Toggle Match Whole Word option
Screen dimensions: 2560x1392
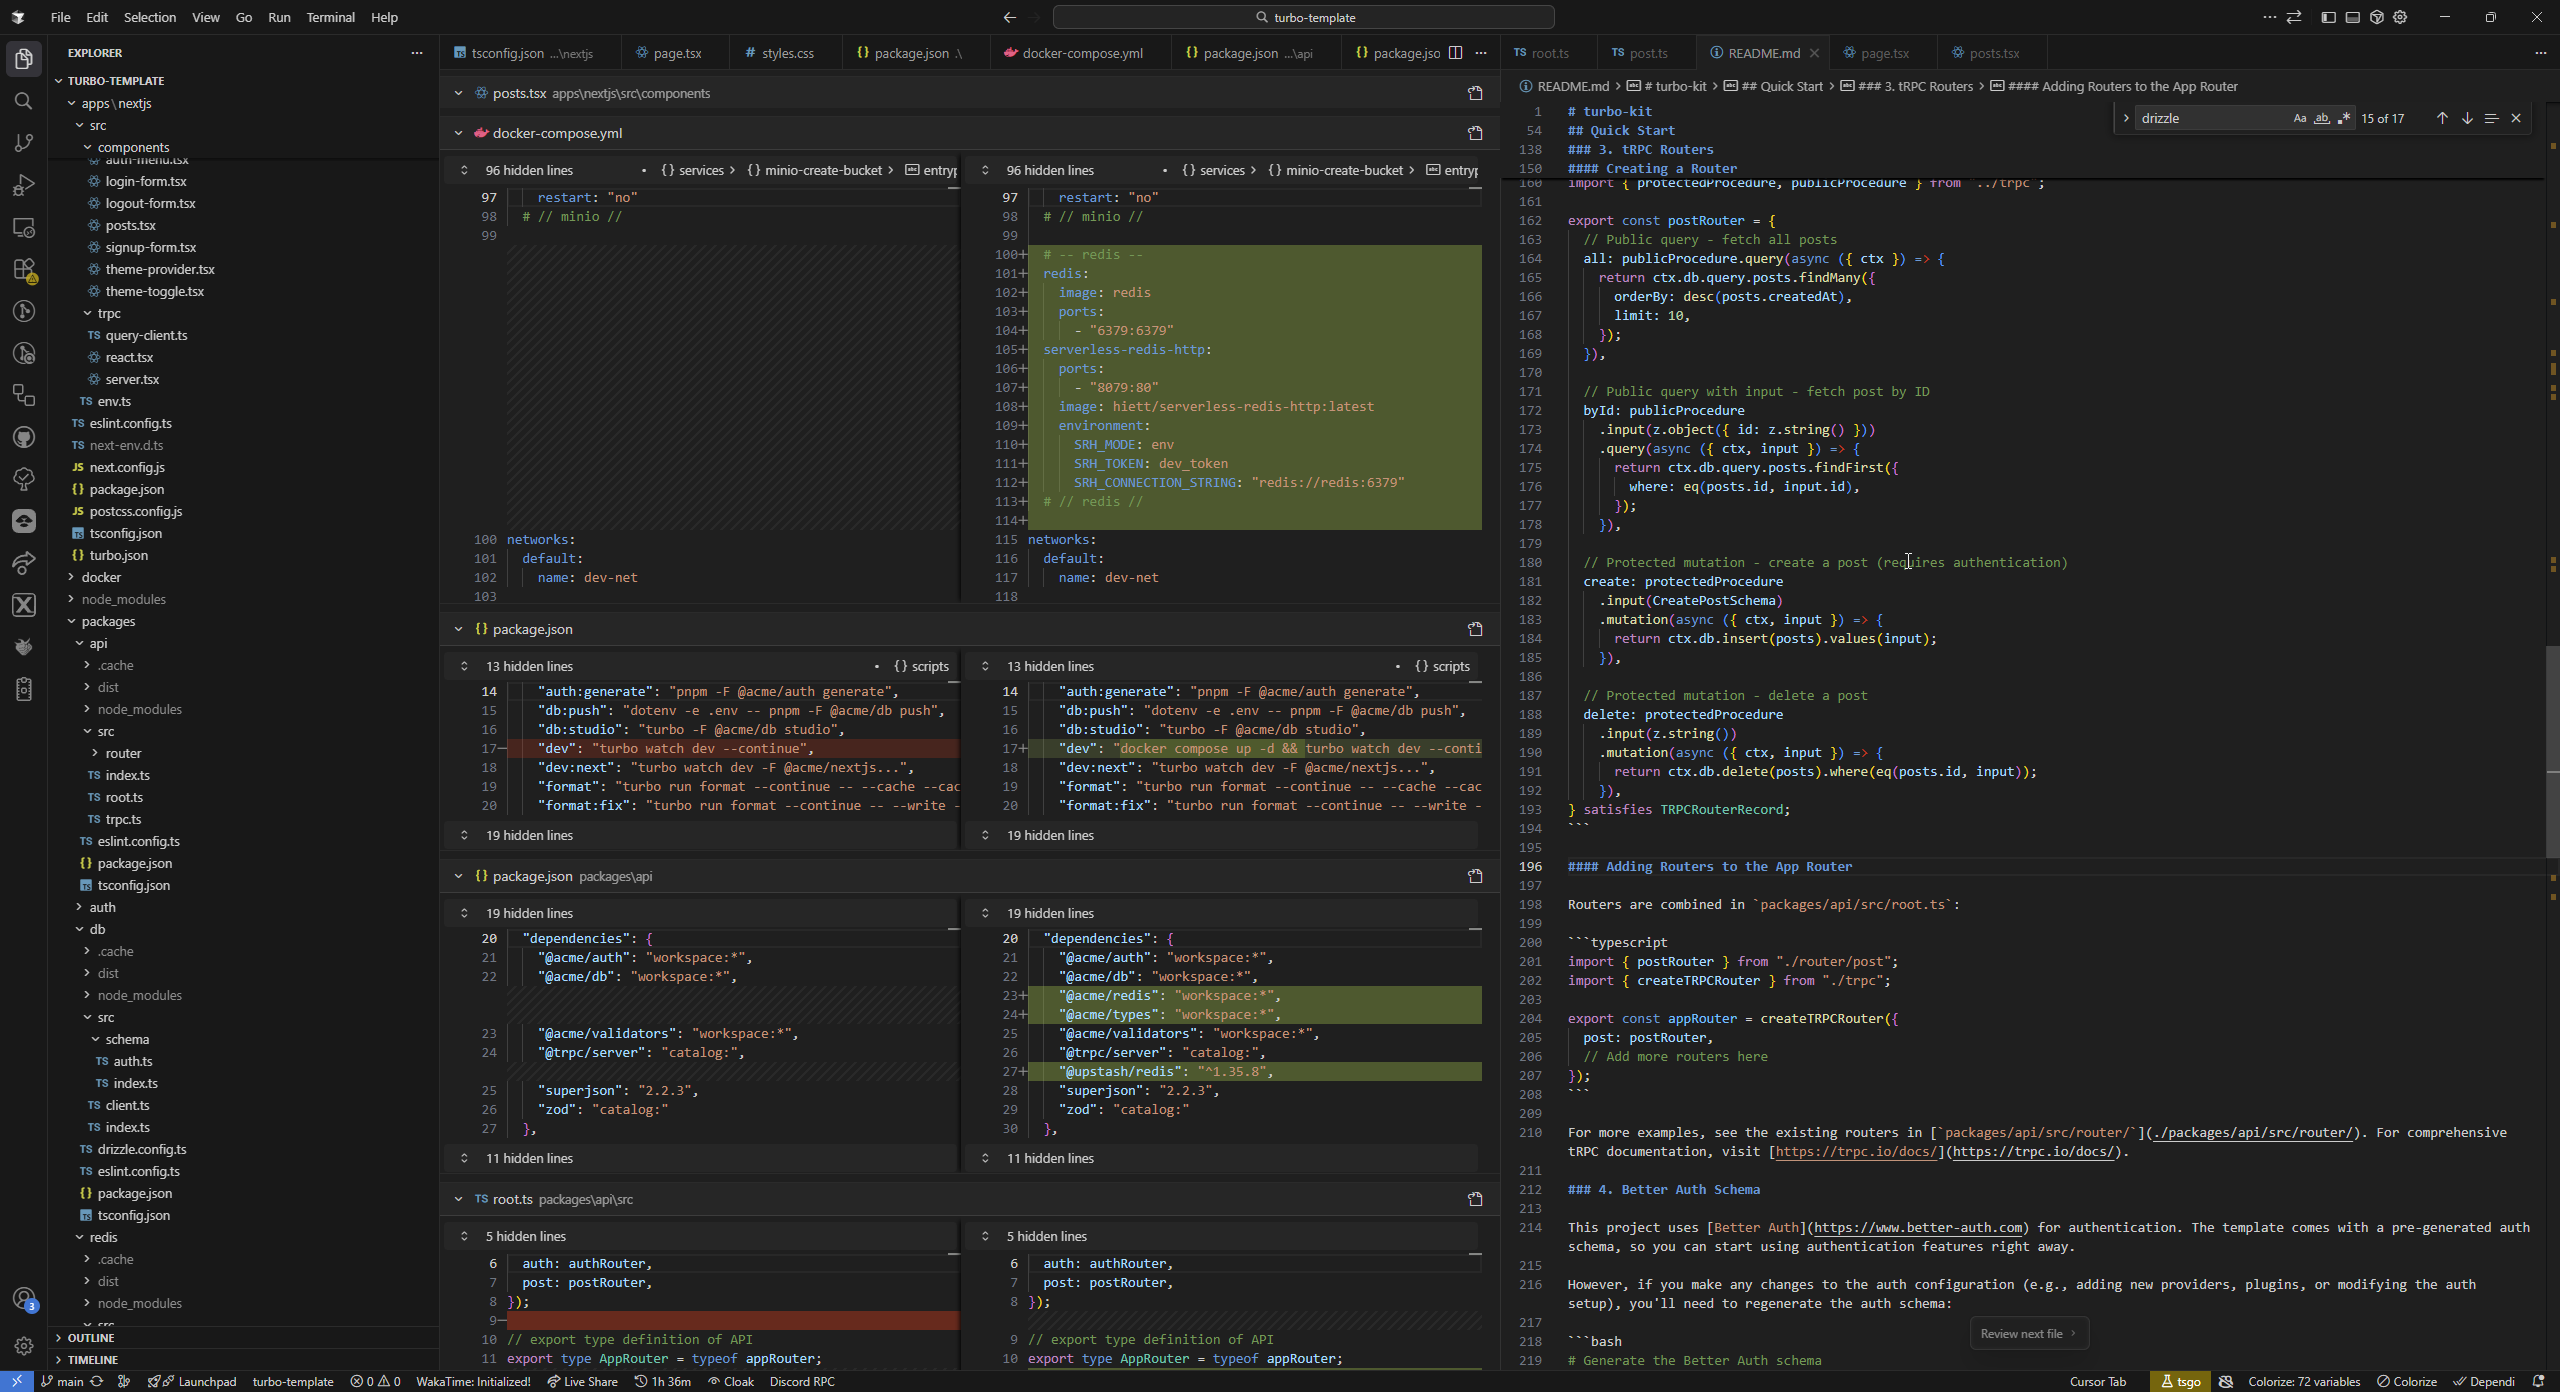(2322, 118)
